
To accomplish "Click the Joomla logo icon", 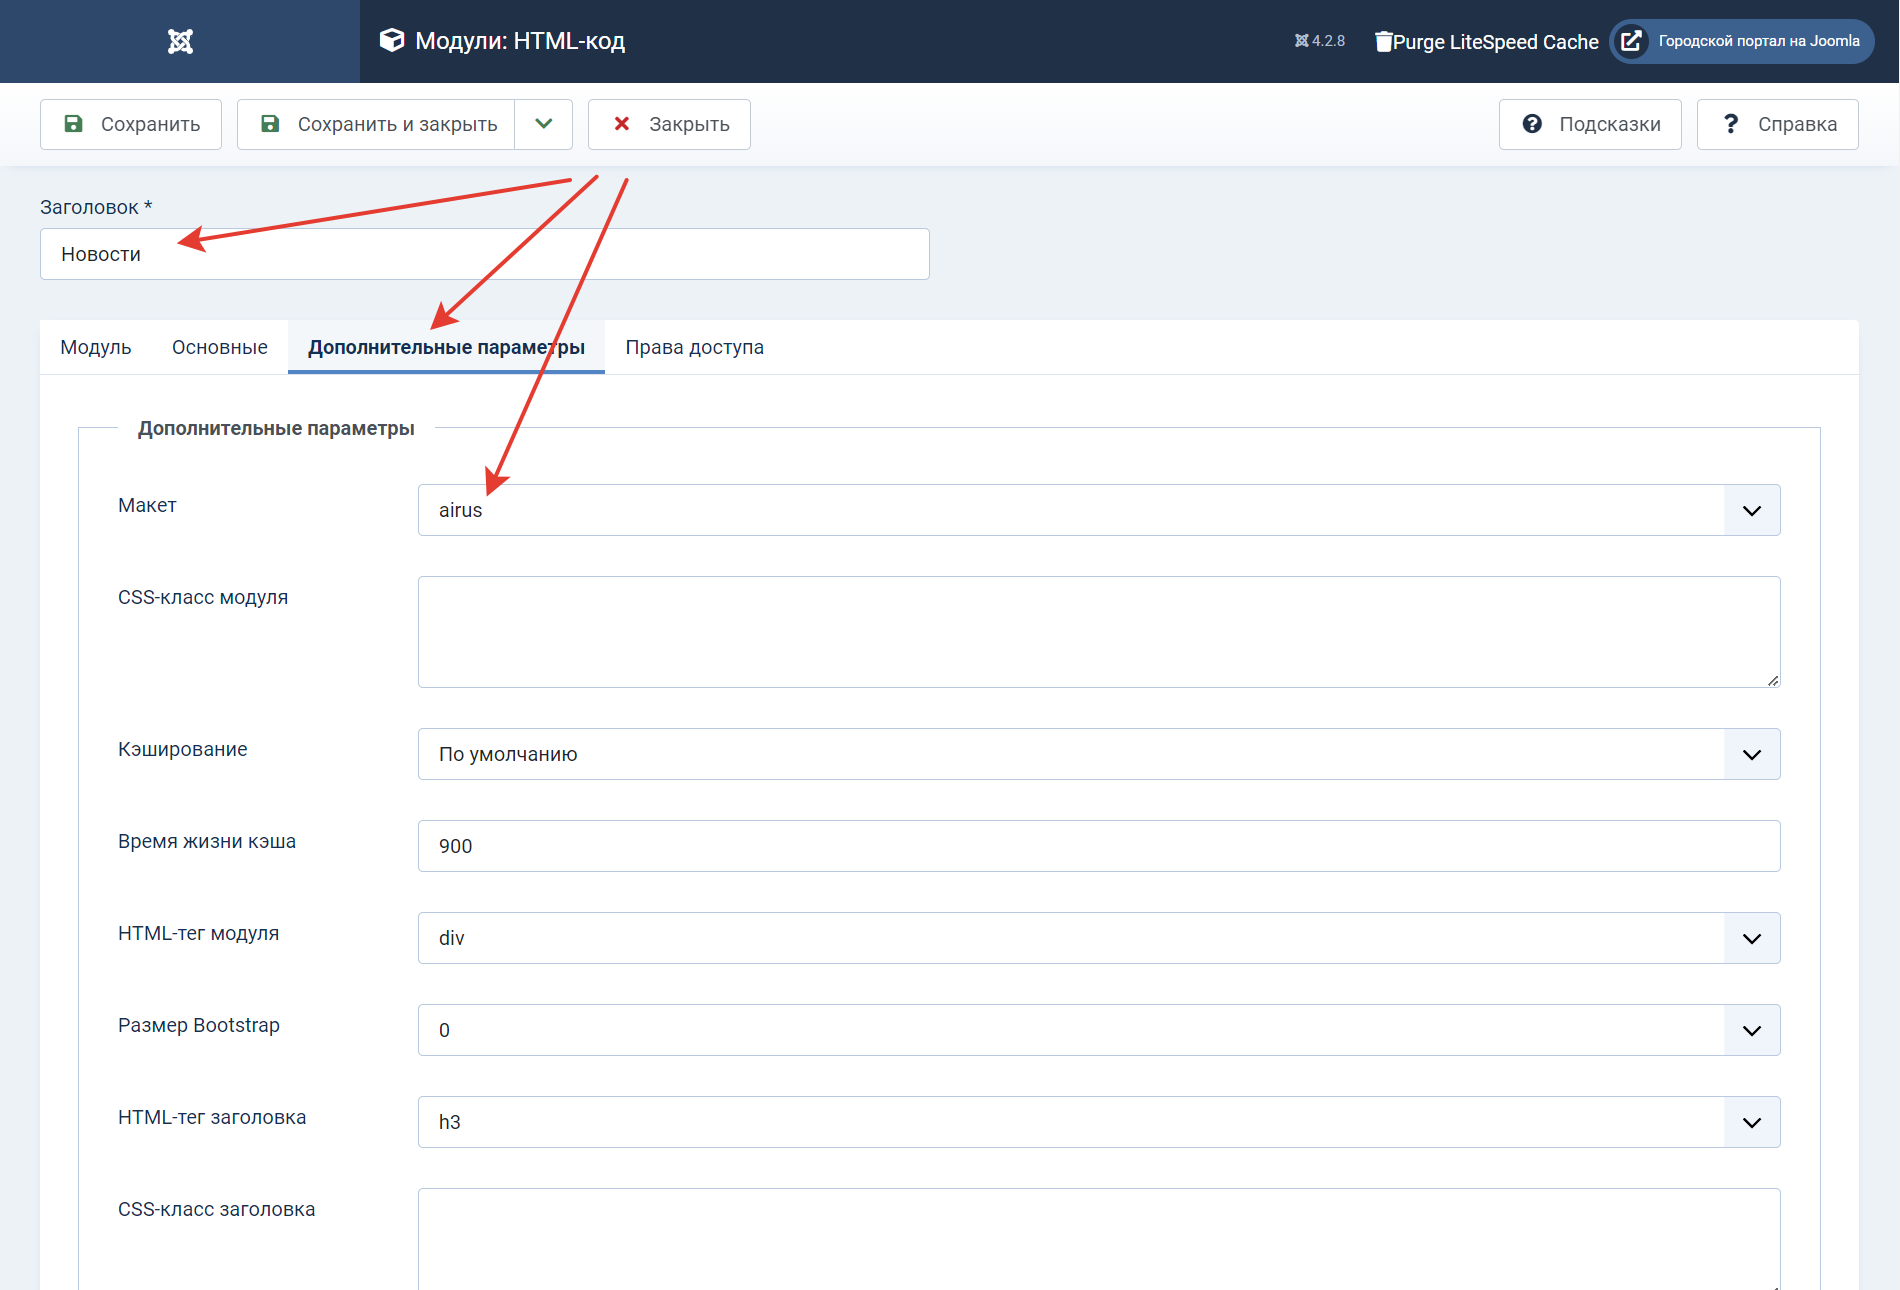I will coord(180,41).
